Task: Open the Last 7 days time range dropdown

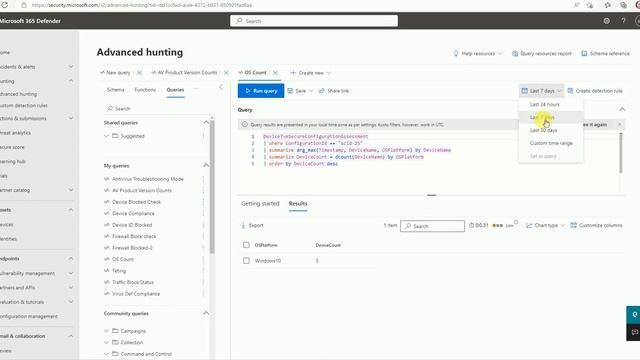Action: (x=541, y=91)
